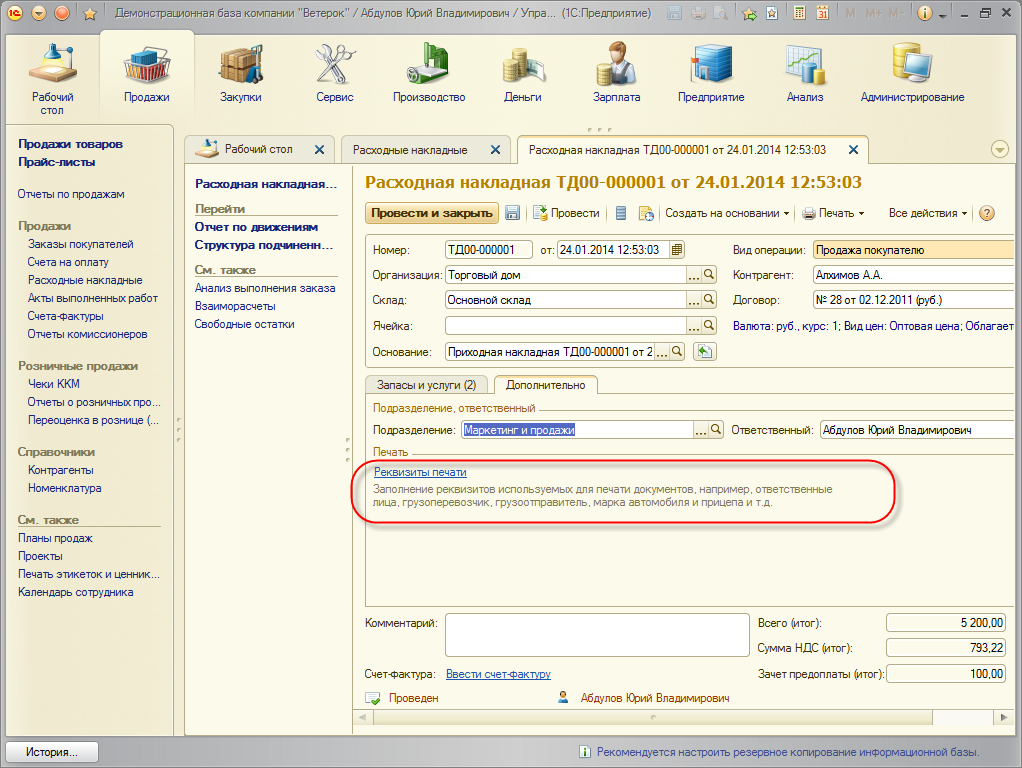The width and height of the screenshot is (1022, 768).
Task: Open the Все действия dropdown
Action: 927,213
